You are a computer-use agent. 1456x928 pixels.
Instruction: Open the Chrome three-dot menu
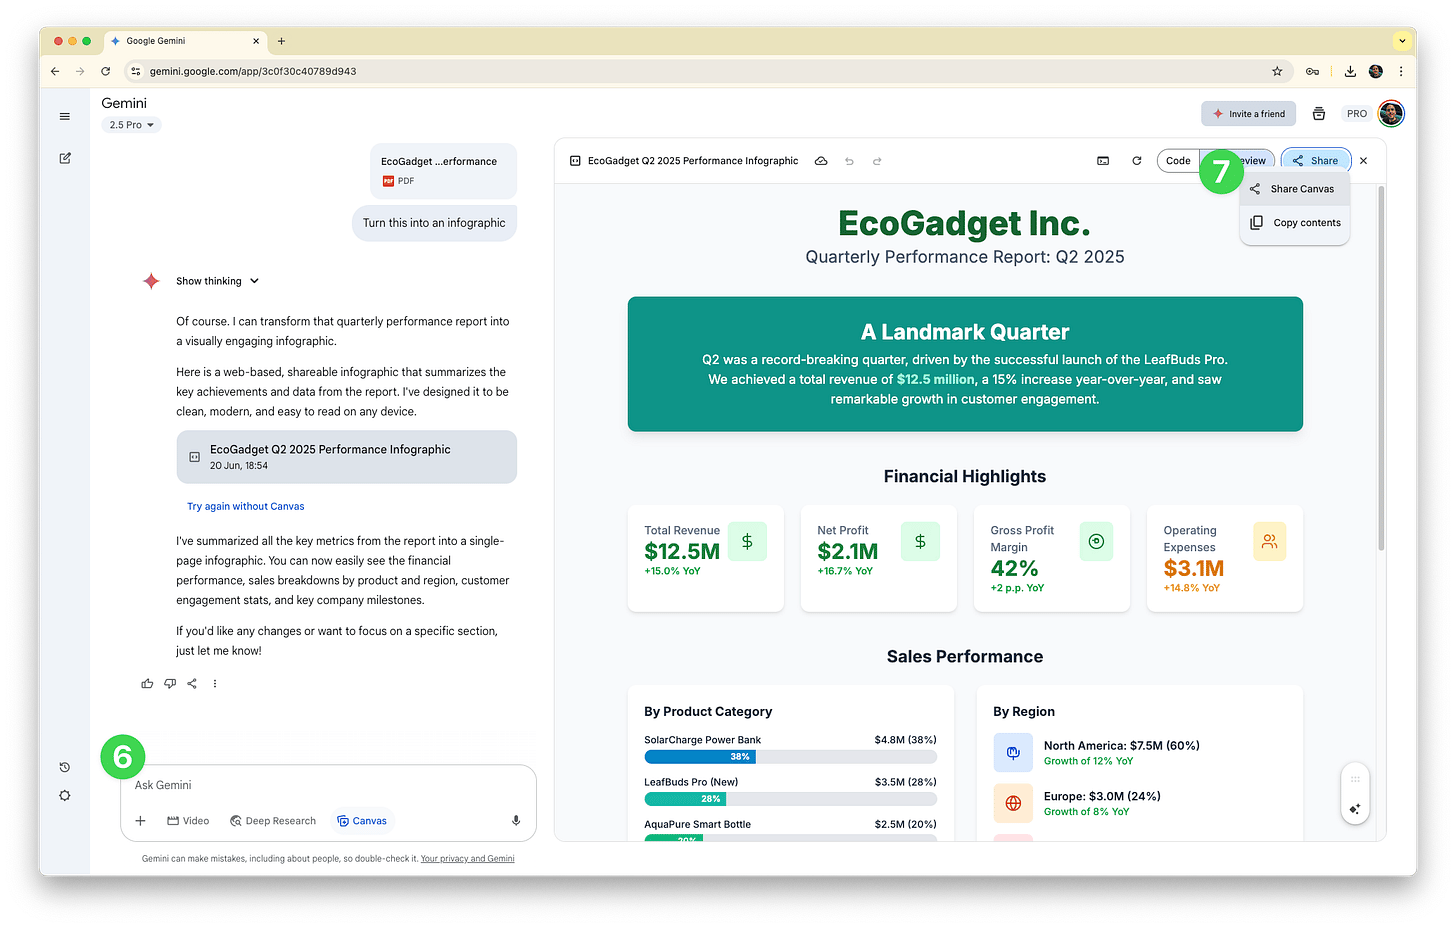pos(1401,71)
